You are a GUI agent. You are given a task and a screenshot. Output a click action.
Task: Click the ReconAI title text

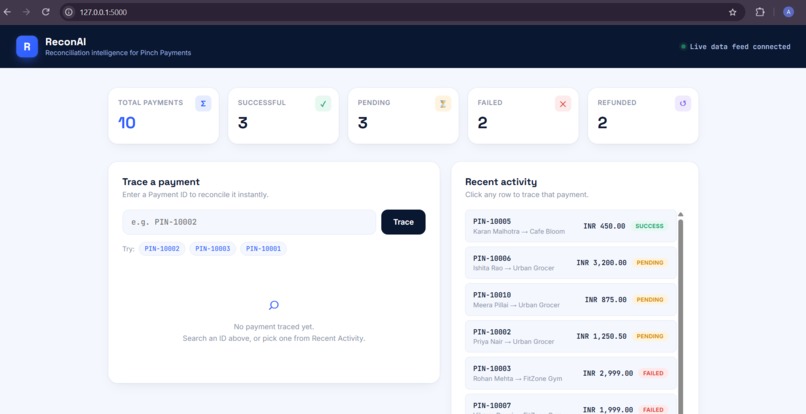(65, 42)
